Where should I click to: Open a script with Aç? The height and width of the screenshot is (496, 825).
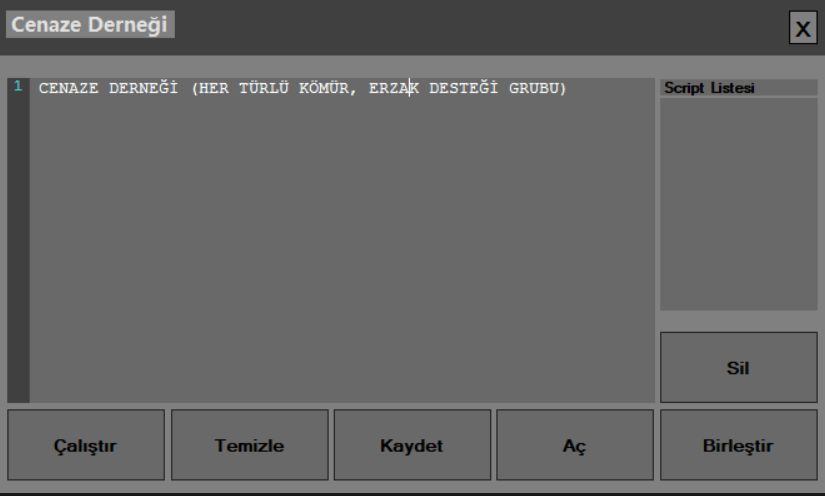[575, 445]
